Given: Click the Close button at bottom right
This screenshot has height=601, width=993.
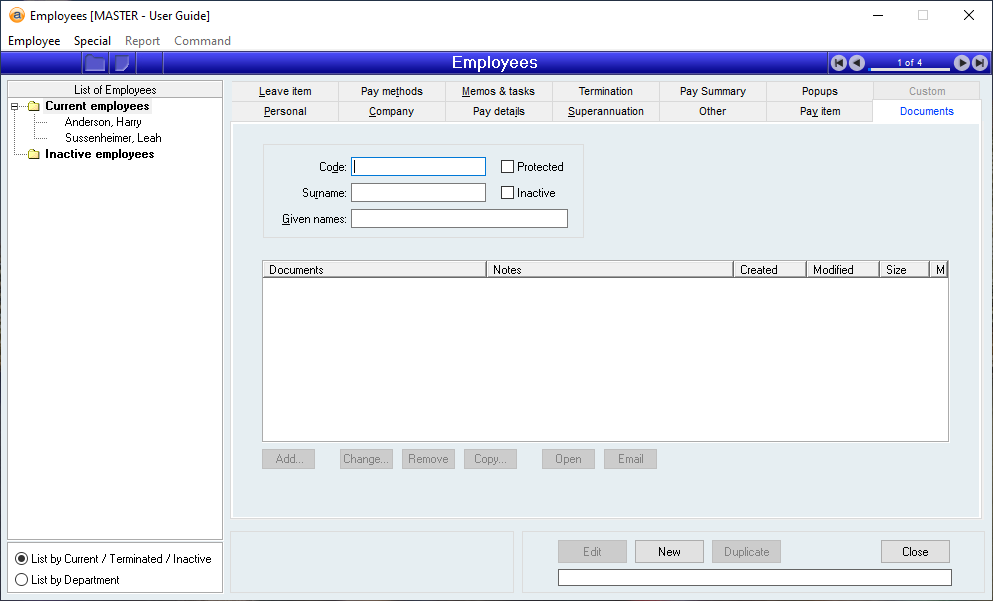Looking at the screenshot, I should pyautogui.click(x=914, y=552).
